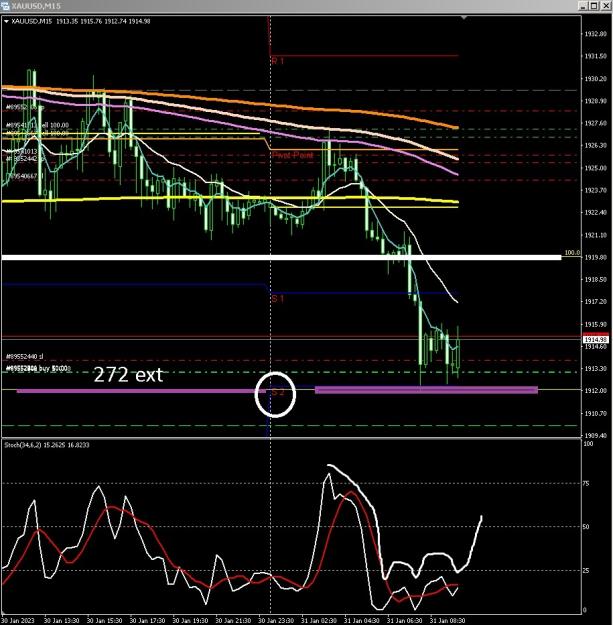Click the chart shift triangle marker at top
This screenshot has width=613, height=625.
[464, 18]
